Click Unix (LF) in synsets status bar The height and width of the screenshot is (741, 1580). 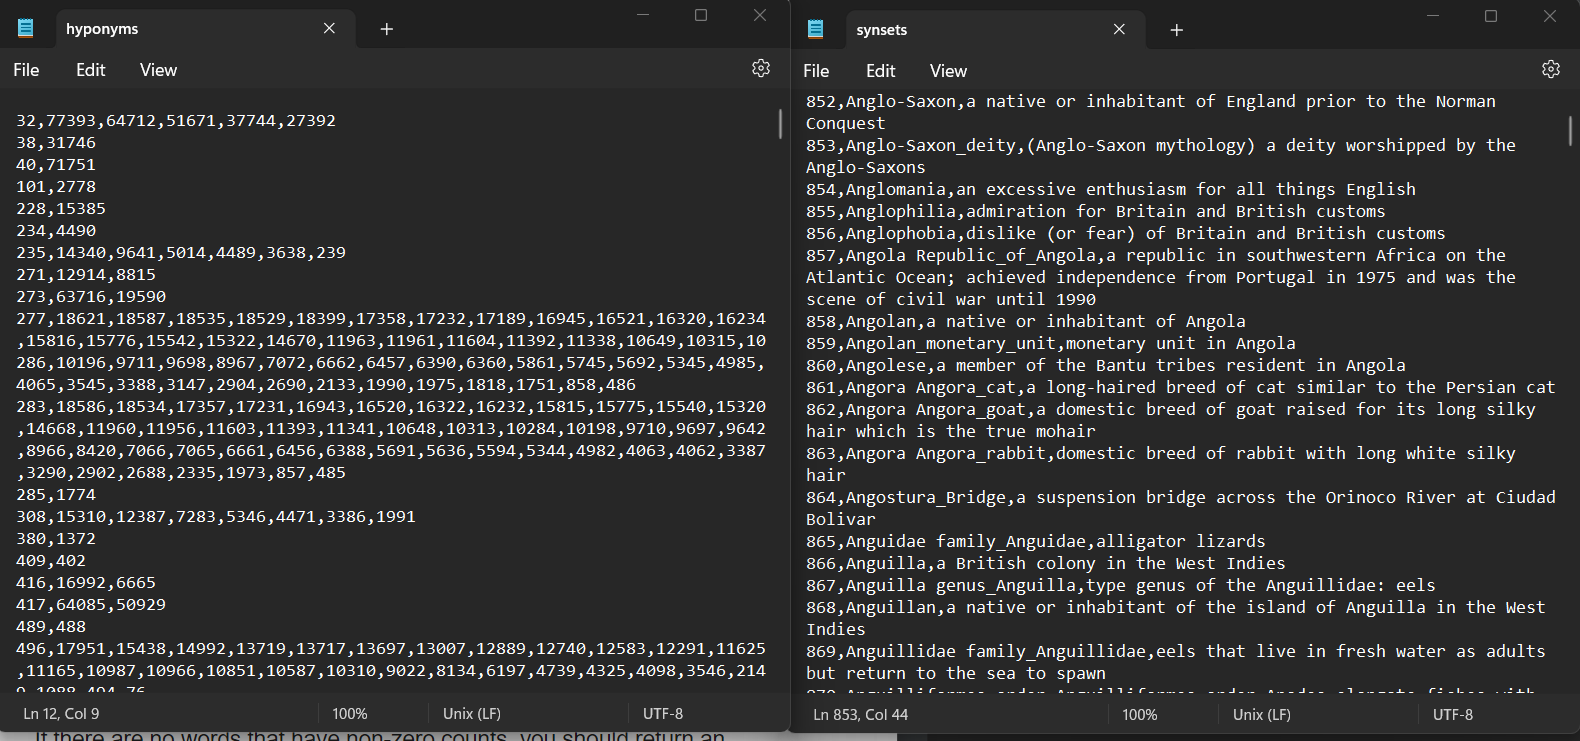coord(1262,715)
